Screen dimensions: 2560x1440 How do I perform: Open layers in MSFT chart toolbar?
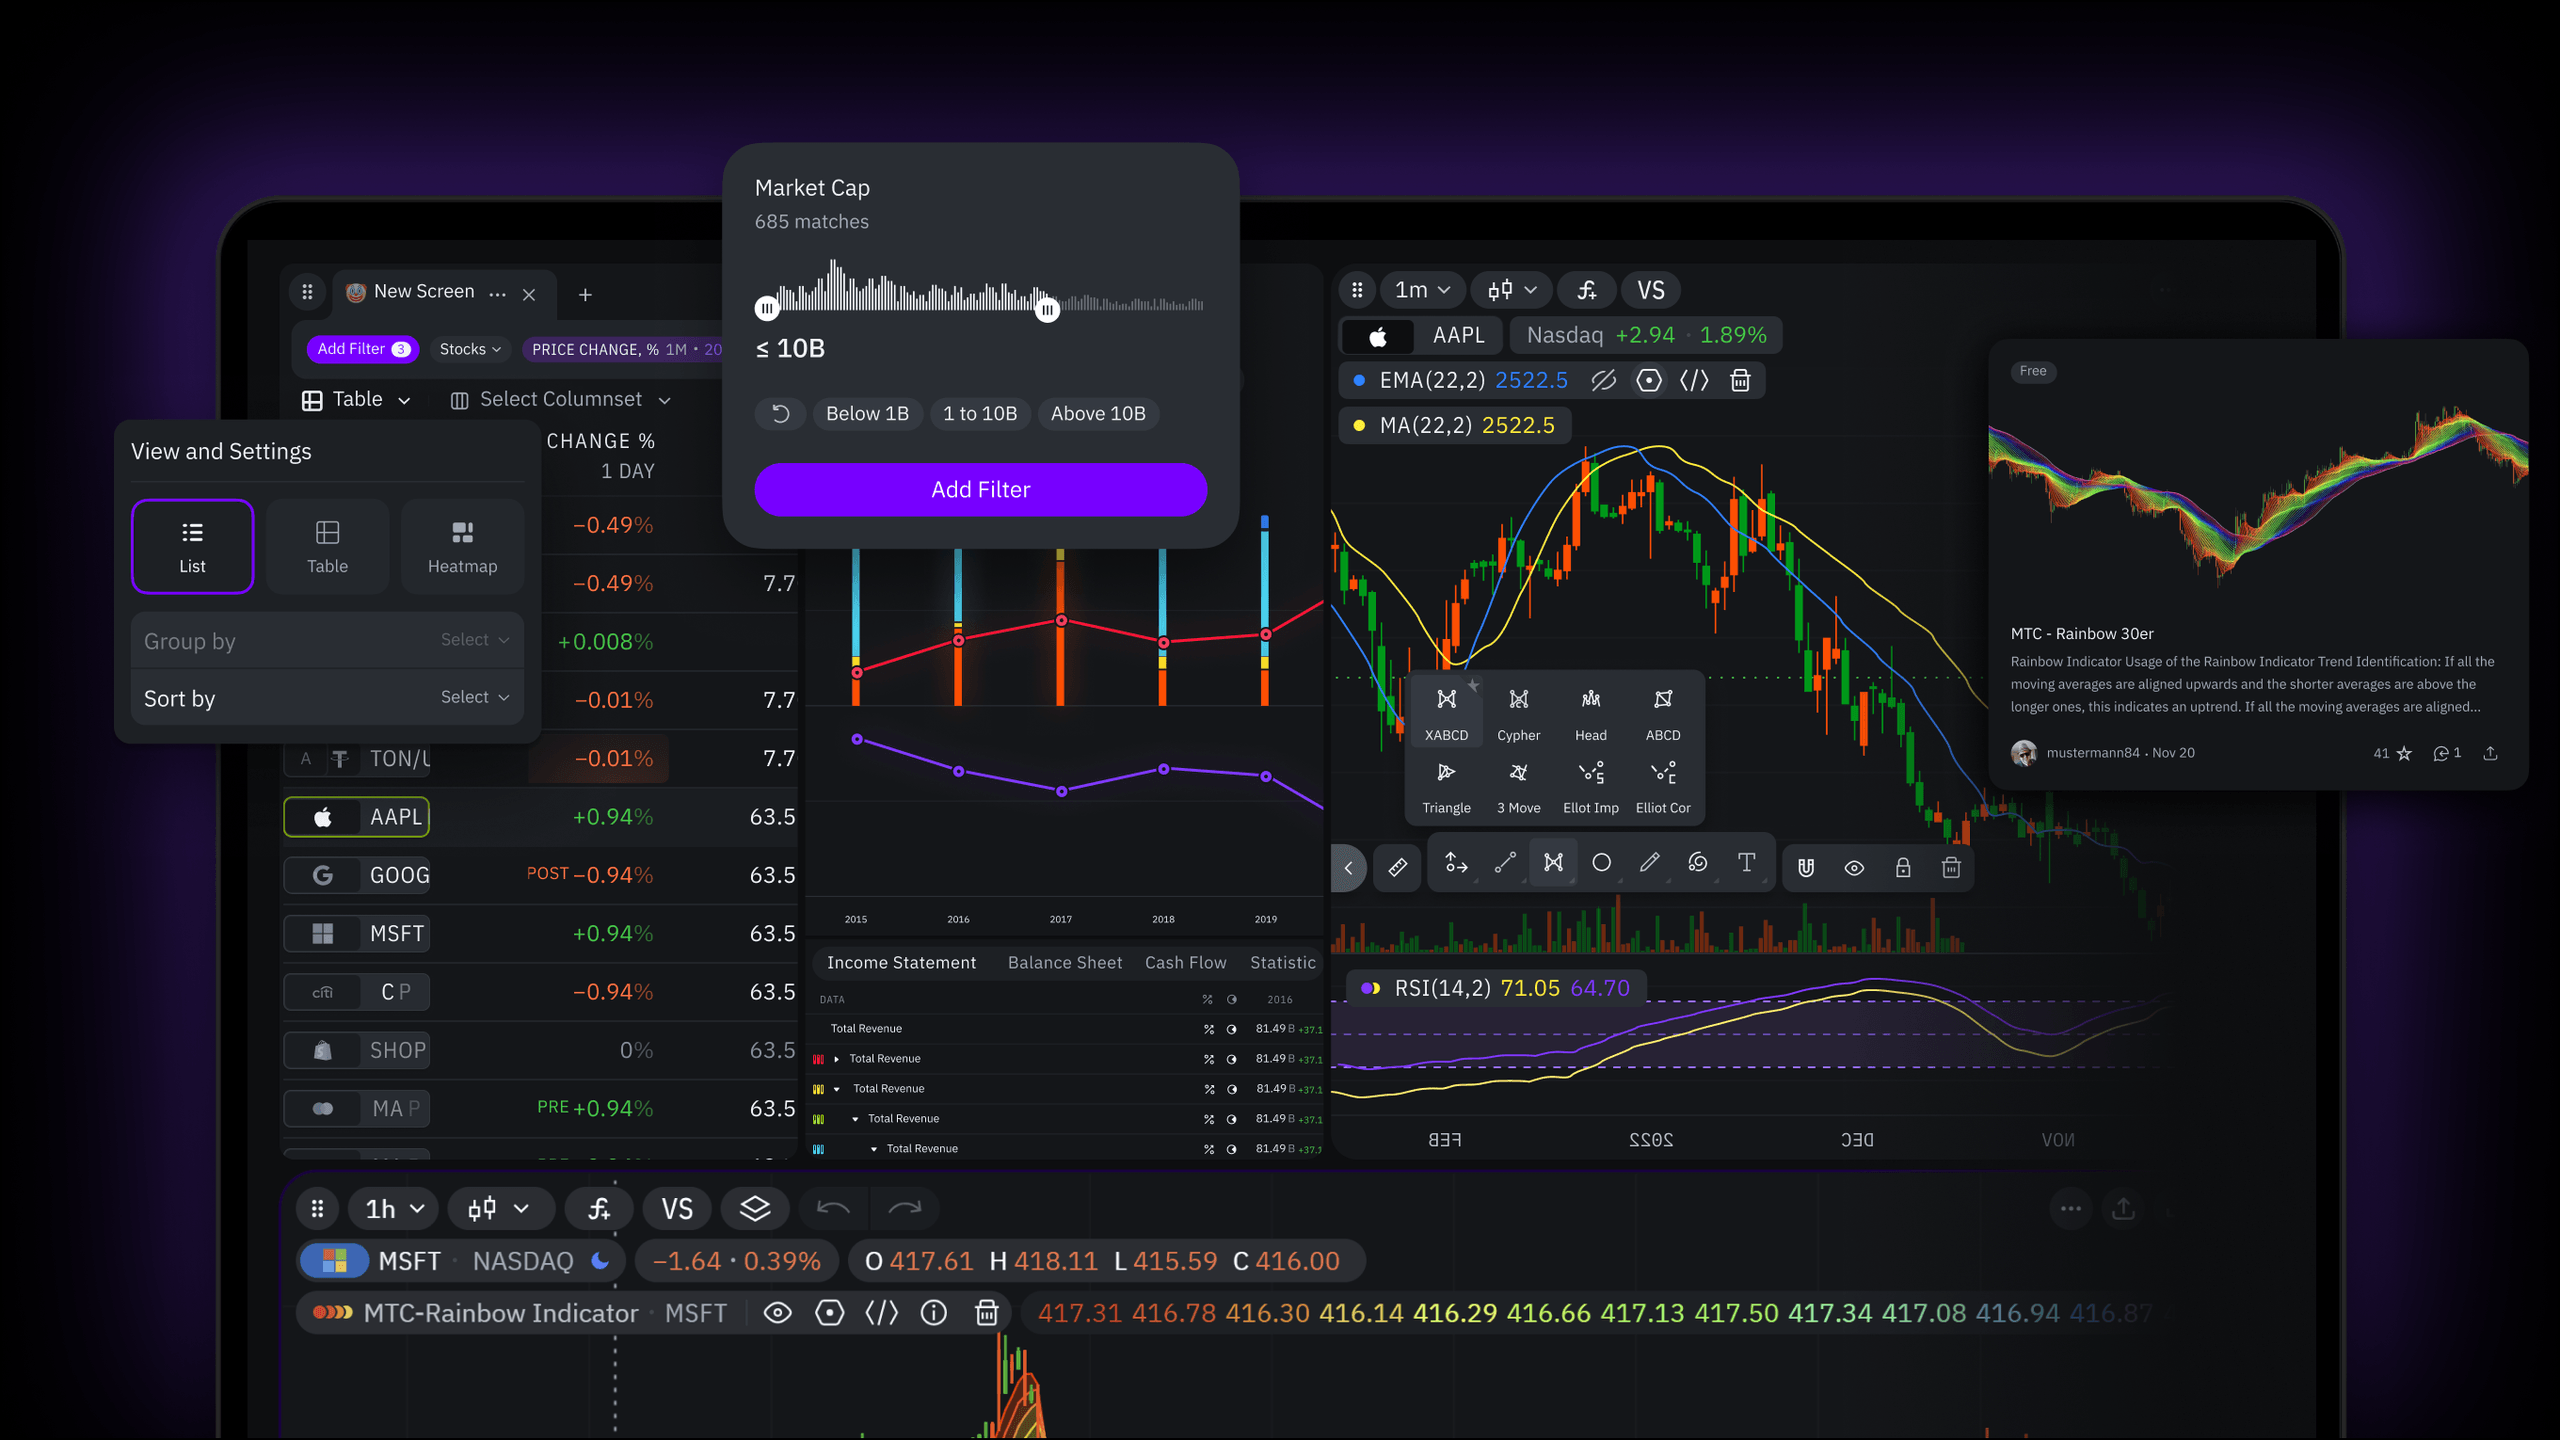[755, 1208]
